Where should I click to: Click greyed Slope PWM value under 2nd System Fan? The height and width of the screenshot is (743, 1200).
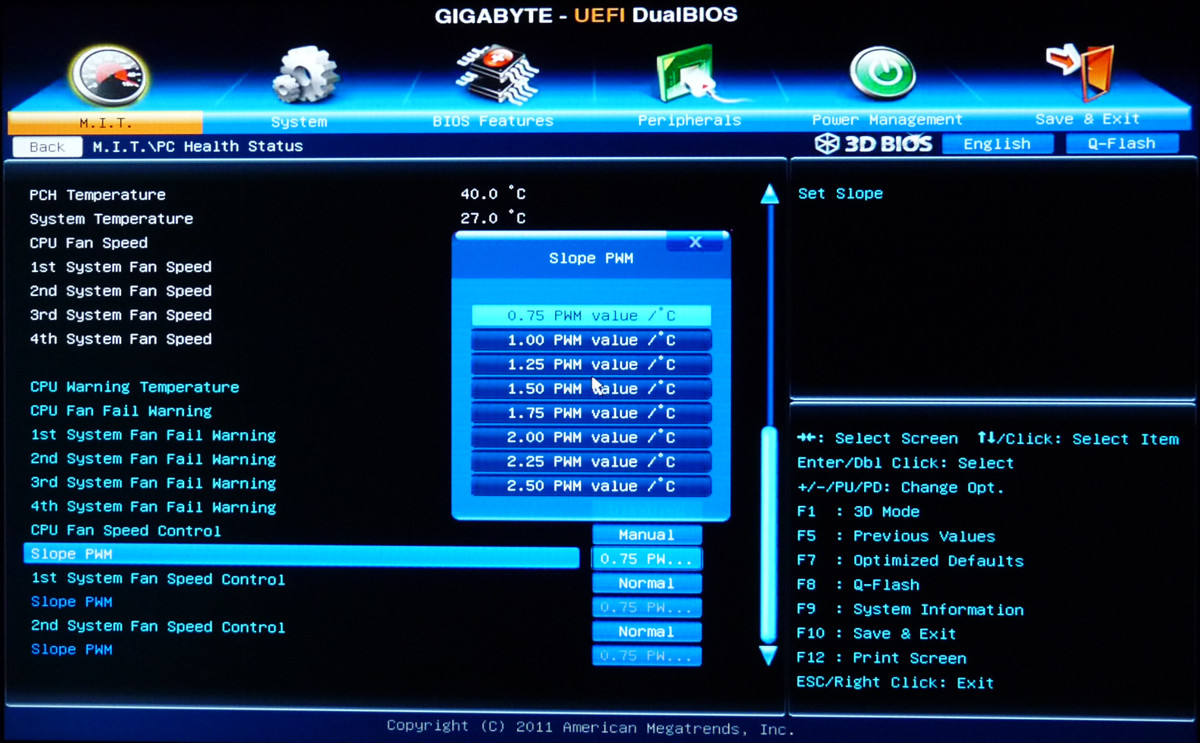(x=646, y=656)
